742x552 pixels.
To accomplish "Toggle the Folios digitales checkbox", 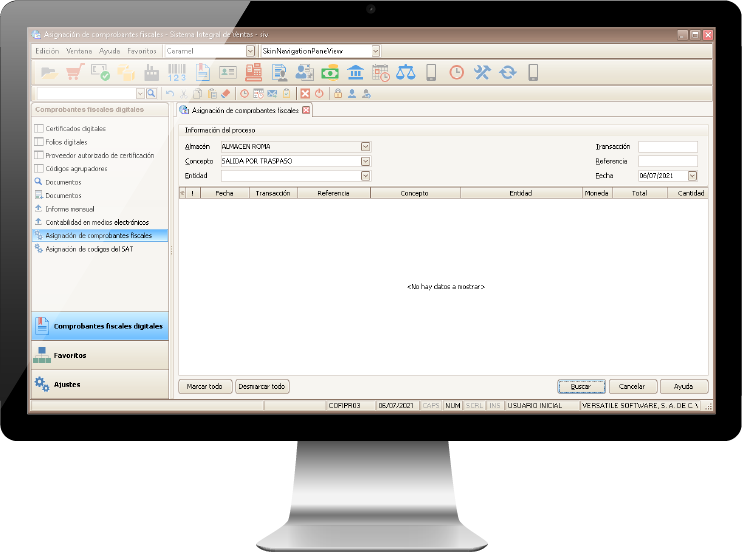I will tap(39, 142).
